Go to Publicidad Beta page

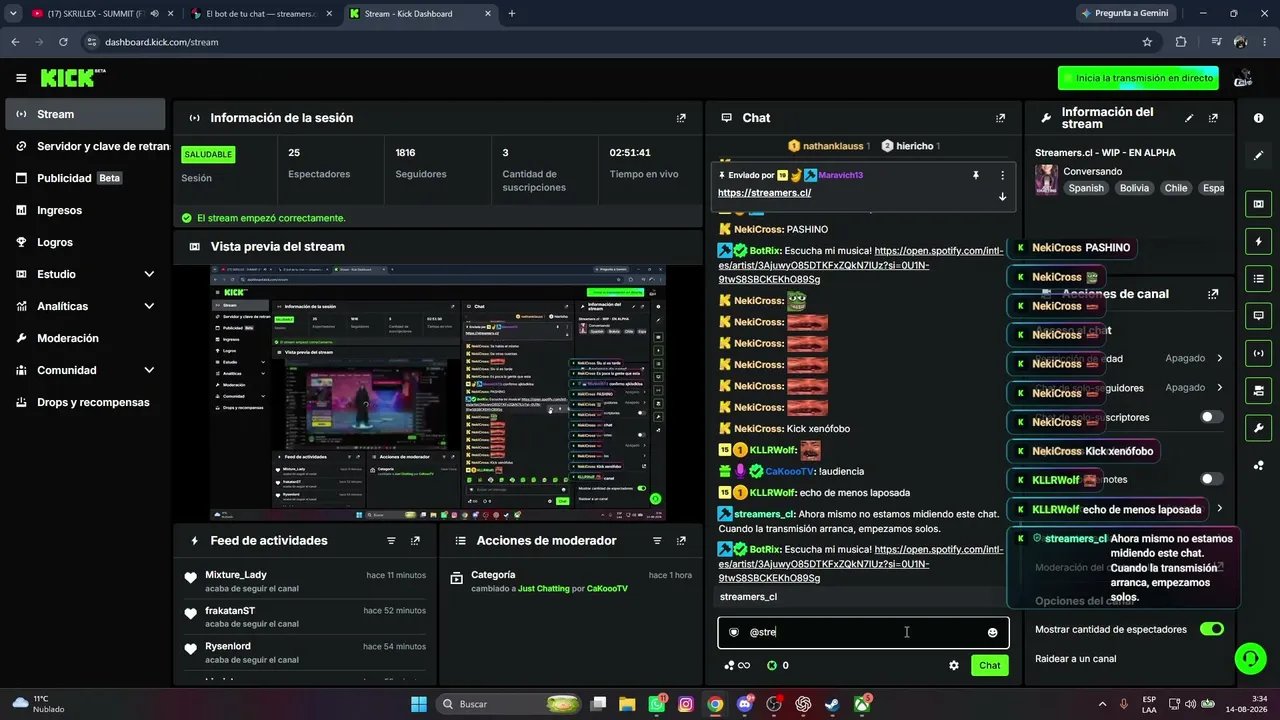tap(85, 178)
